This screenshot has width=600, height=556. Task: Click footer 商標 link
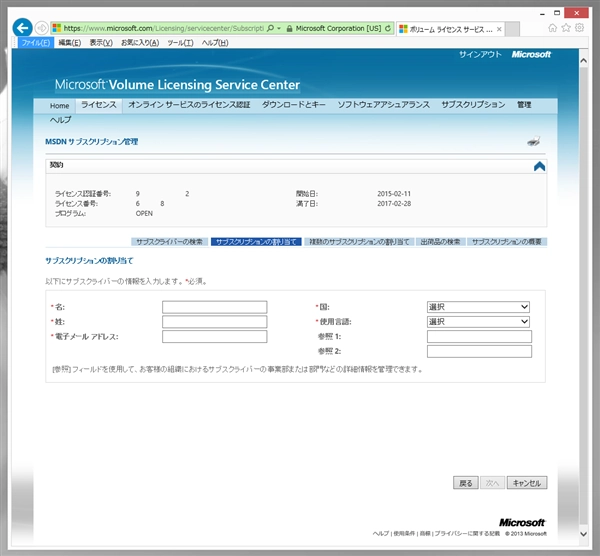(425, 533)
